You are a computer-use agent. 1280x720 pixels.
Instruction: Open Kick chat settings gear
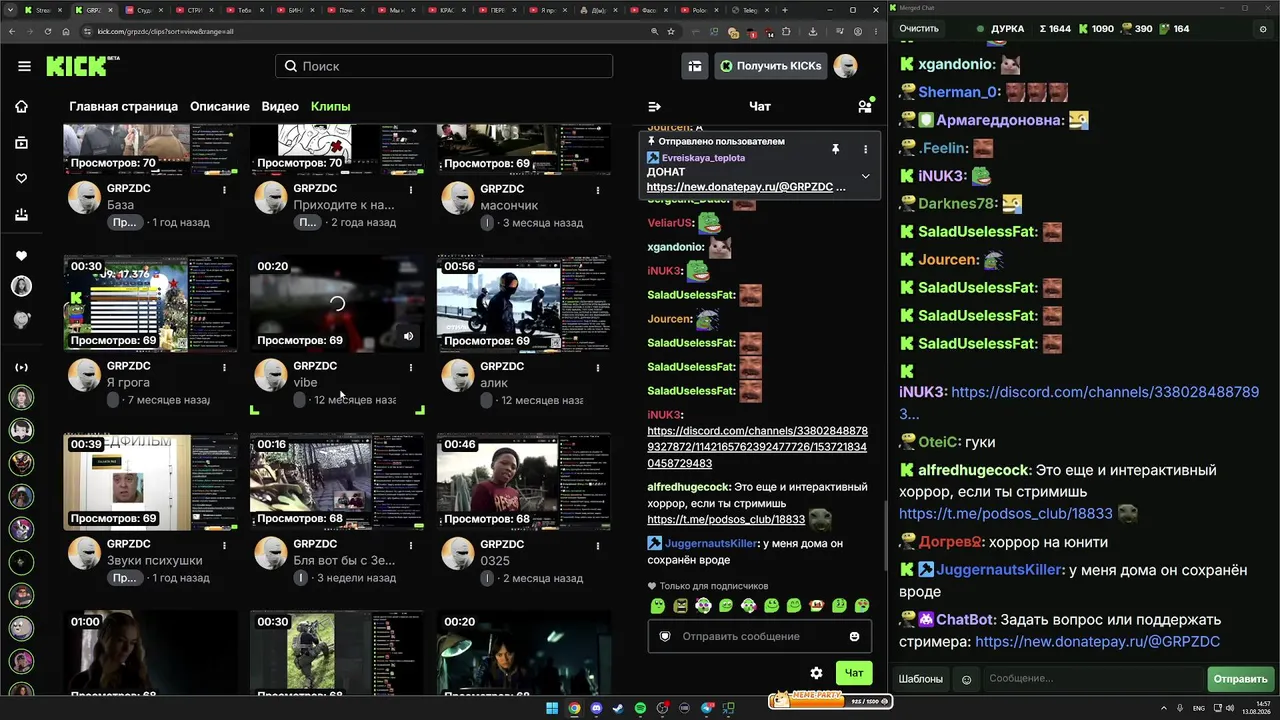[816, 673]
